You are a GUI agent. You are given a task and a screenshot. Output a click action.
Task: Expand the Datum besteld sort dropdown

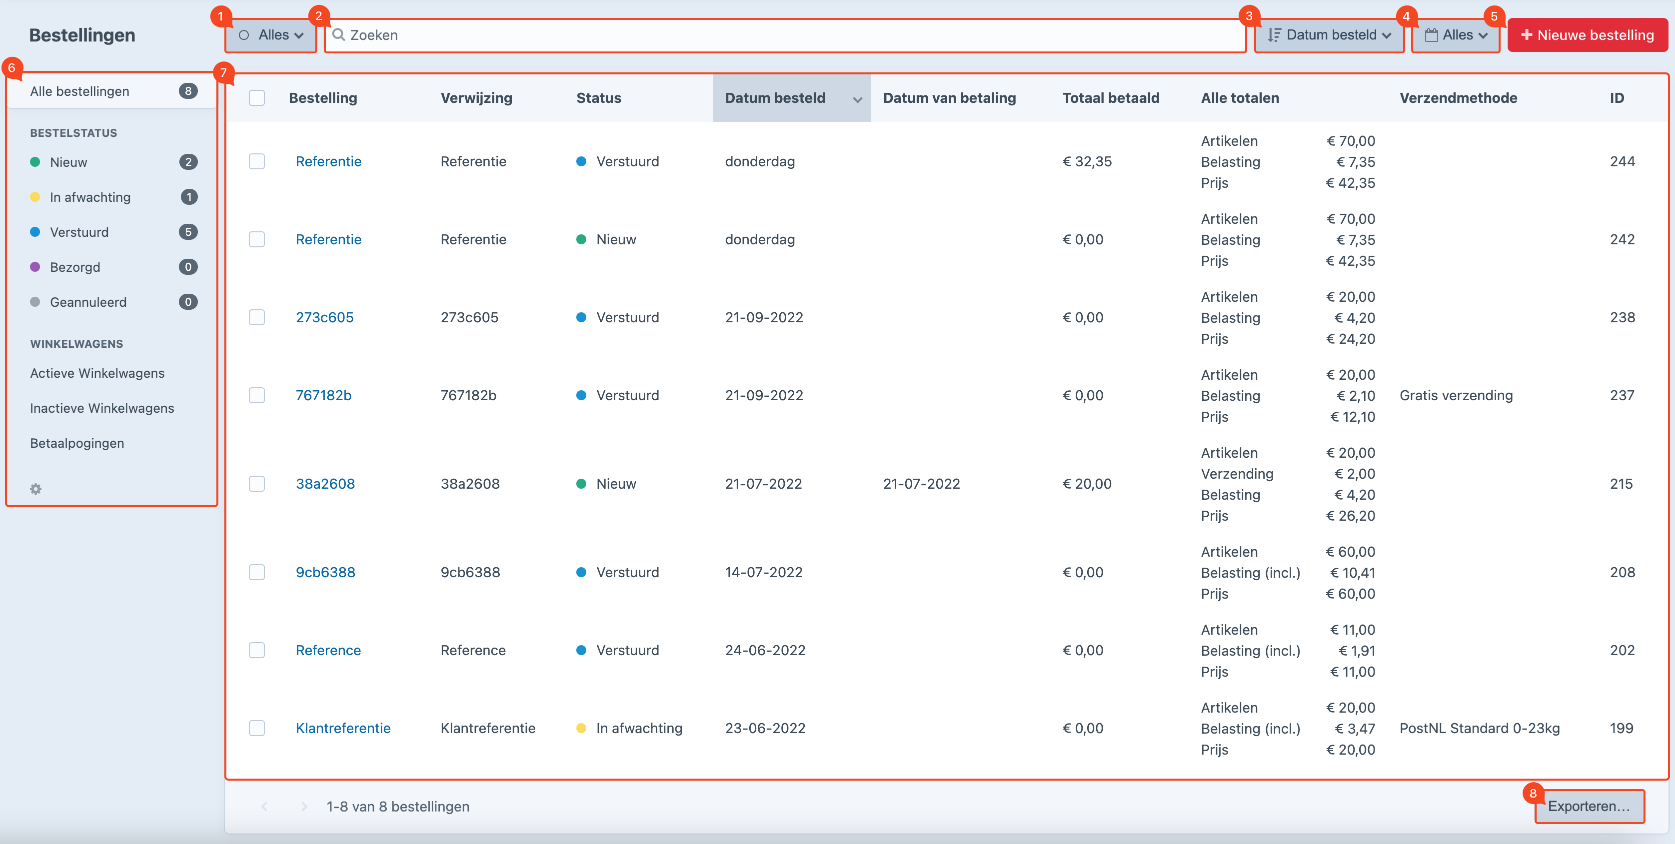pos(1329,35)
